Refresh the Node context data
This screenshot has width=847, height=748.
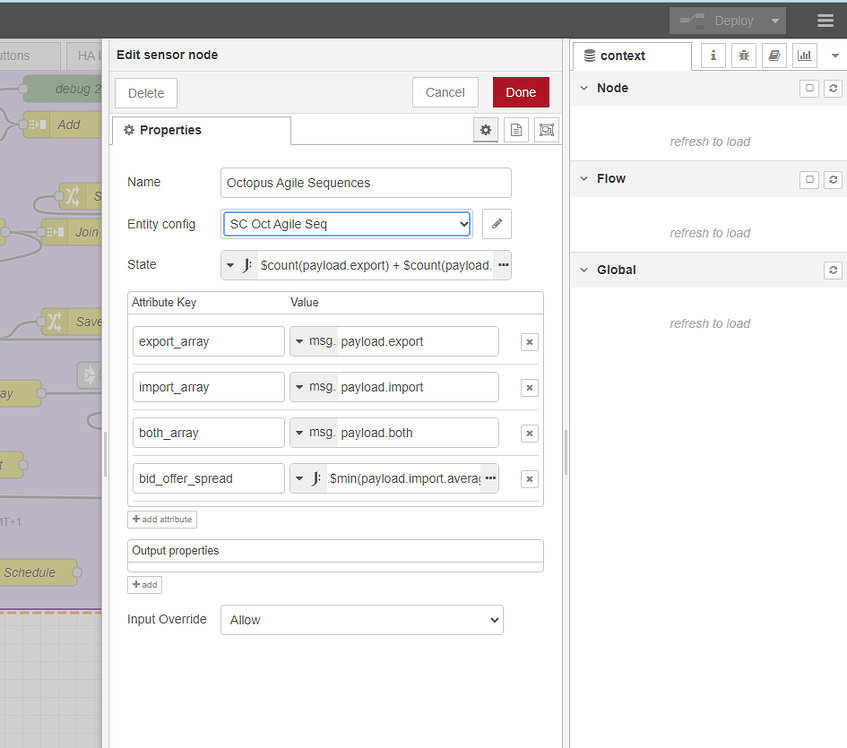832,88
